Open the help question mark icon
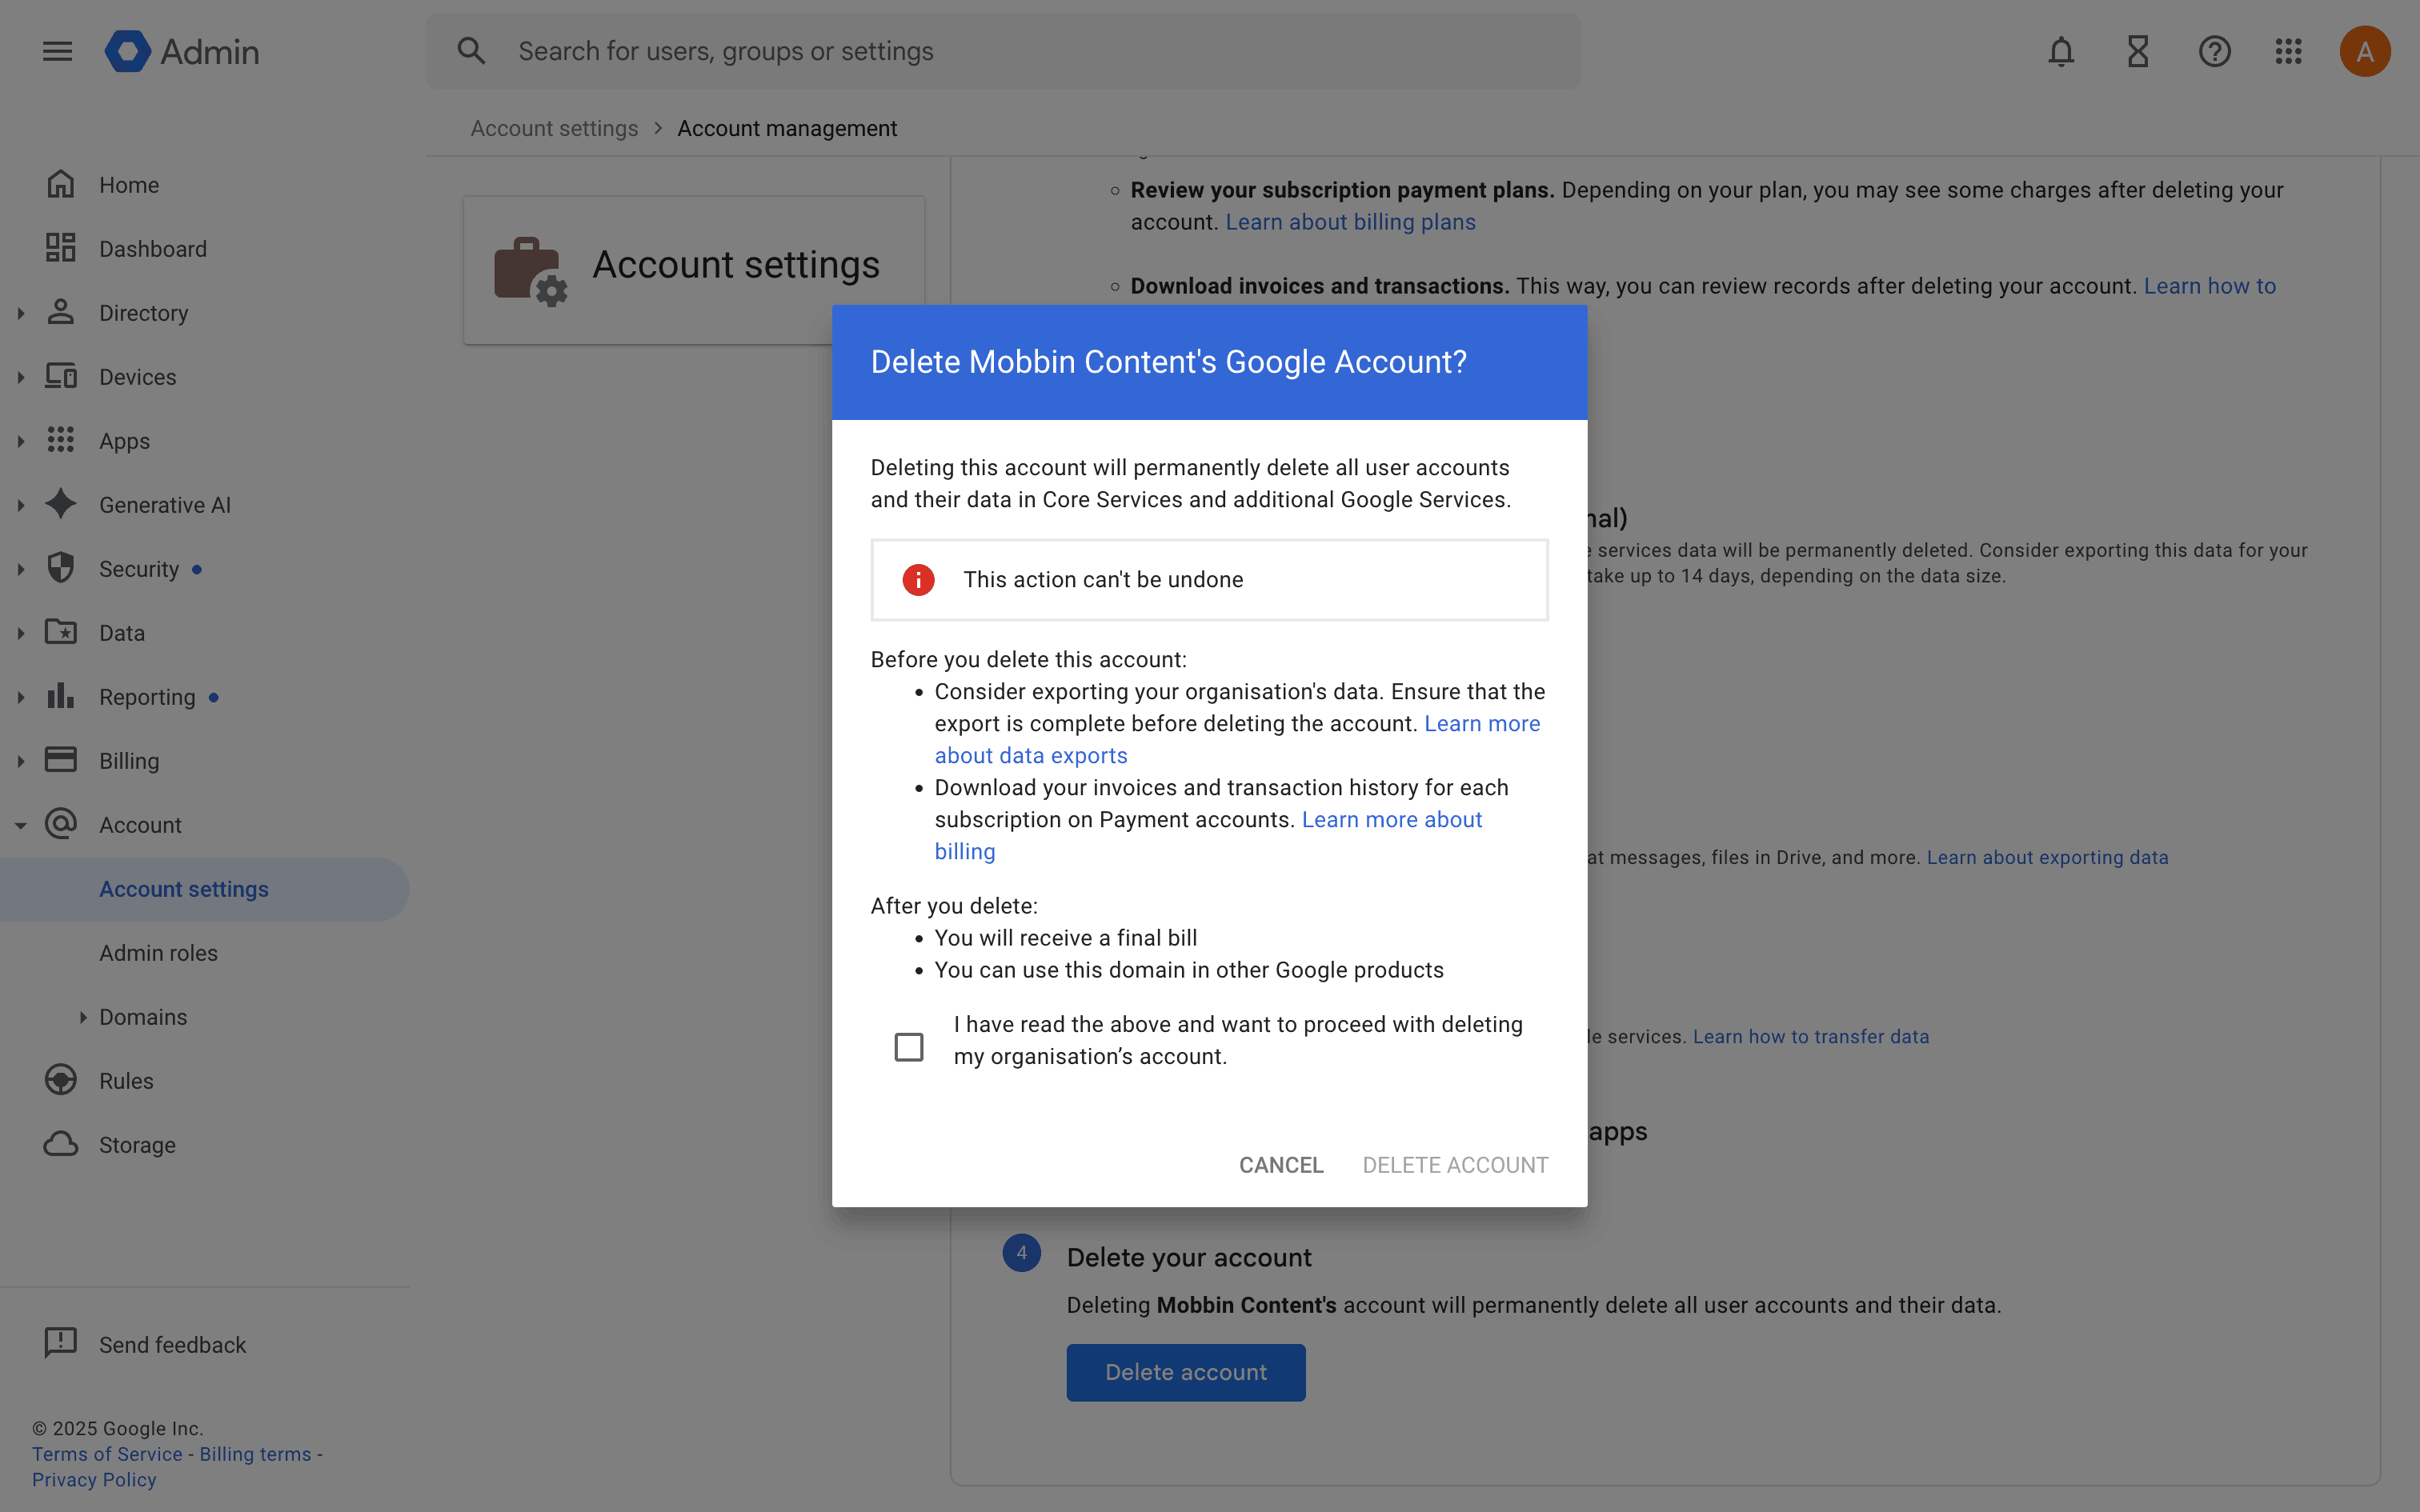 [x=2214, y=51]
